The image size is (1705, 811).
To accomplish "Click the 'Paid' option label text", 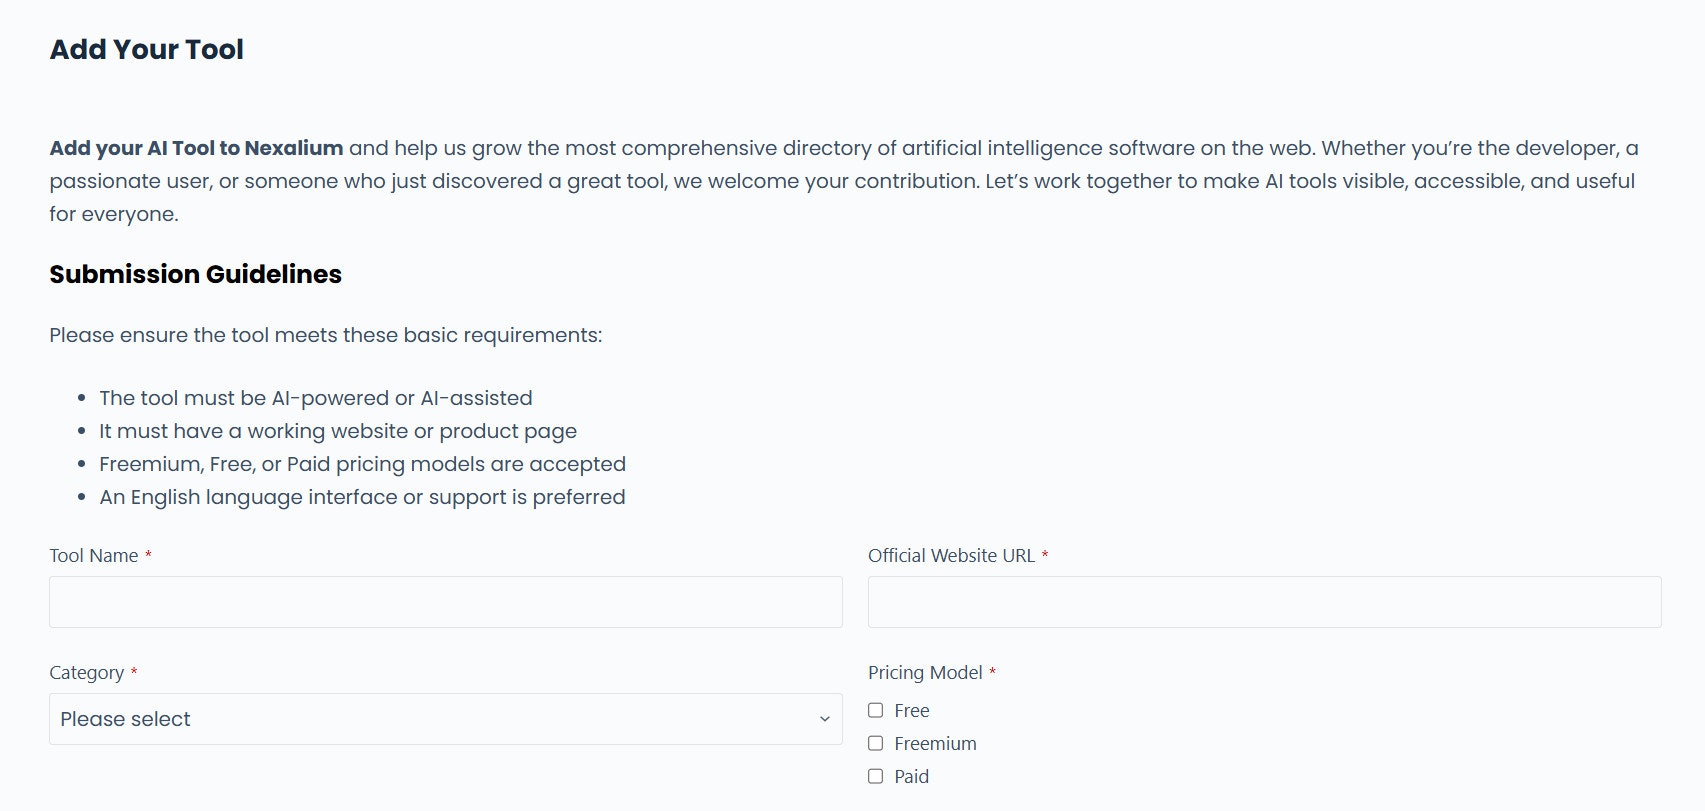I will [911, 776].
